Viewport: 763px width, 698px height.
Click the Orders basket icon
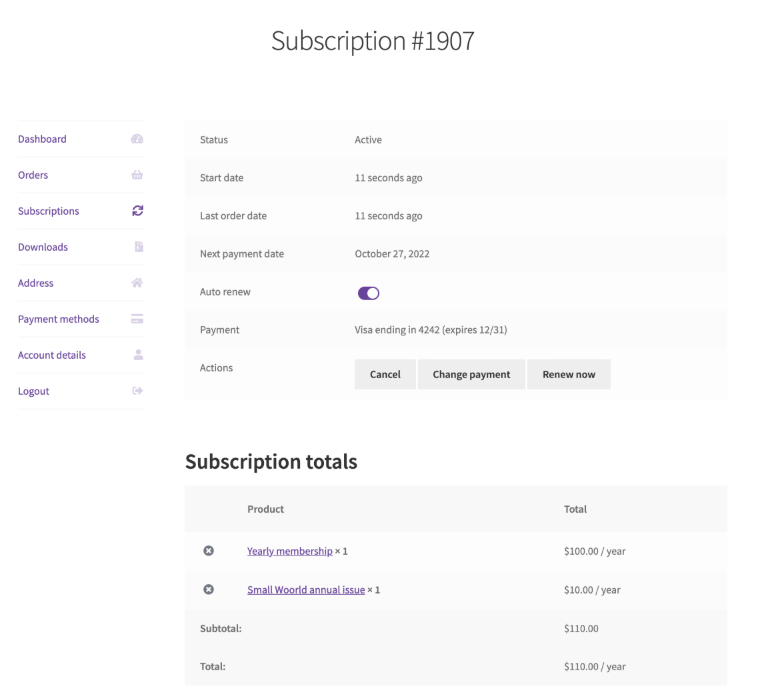pyautogui.click(x=138, y=175)
